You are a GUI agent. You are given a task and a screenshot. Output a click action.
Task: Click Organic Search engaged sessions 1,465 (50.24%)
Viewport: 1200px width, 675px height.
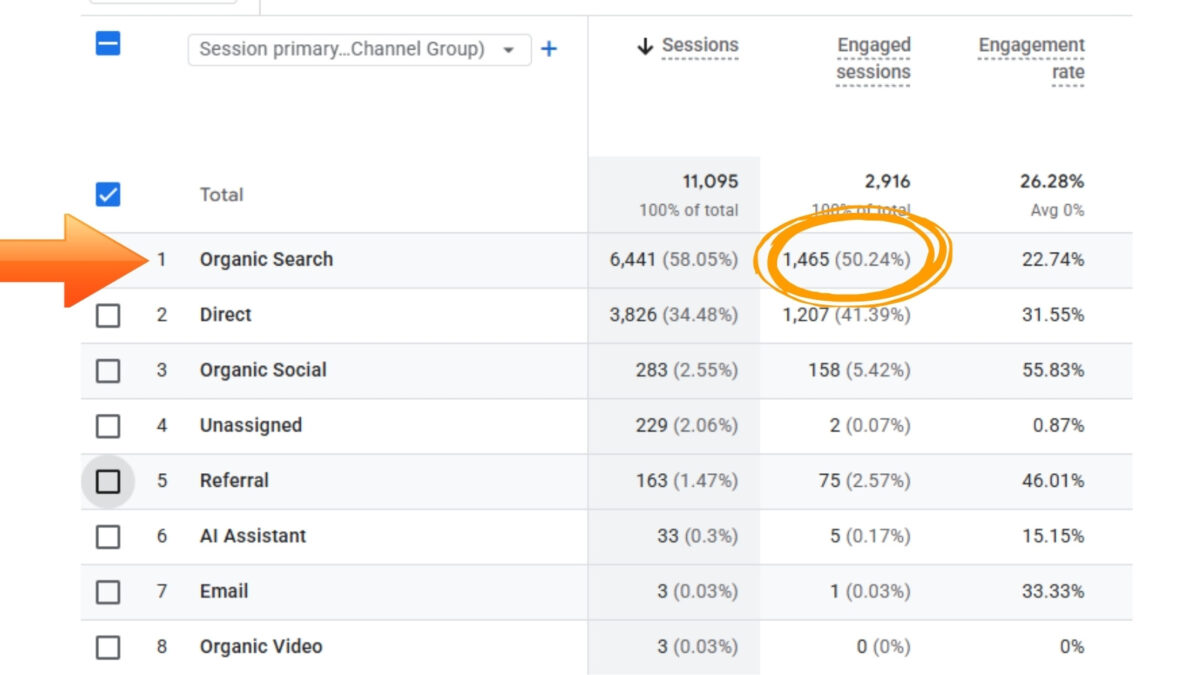(x=846, y=260)
